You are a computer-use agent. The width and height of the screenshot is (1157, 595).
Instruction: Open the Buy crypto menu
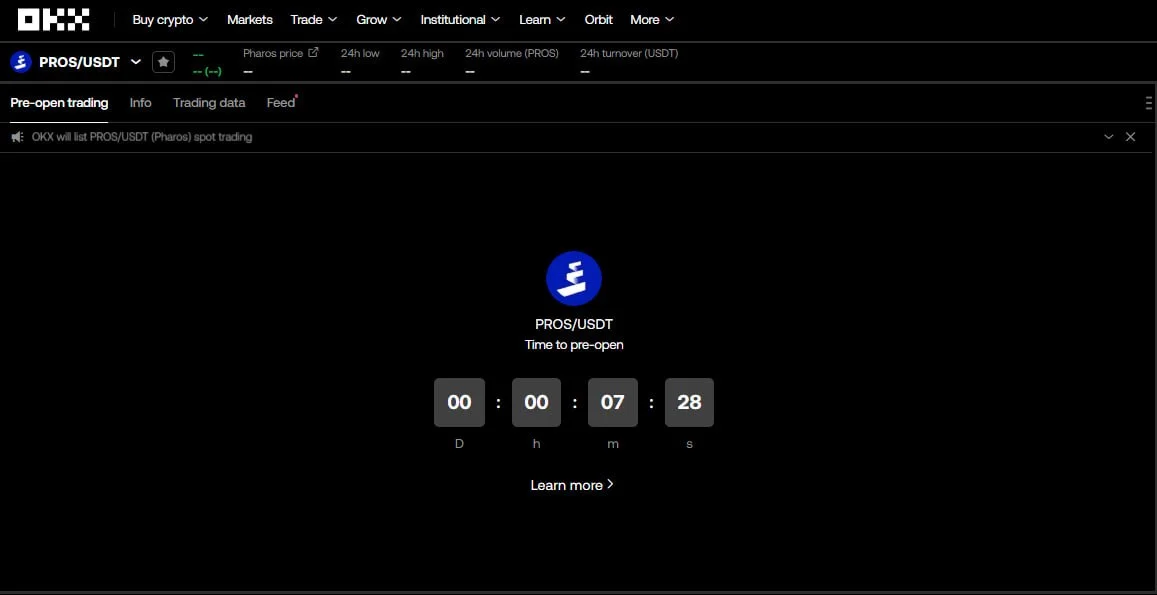pos(170,20)
